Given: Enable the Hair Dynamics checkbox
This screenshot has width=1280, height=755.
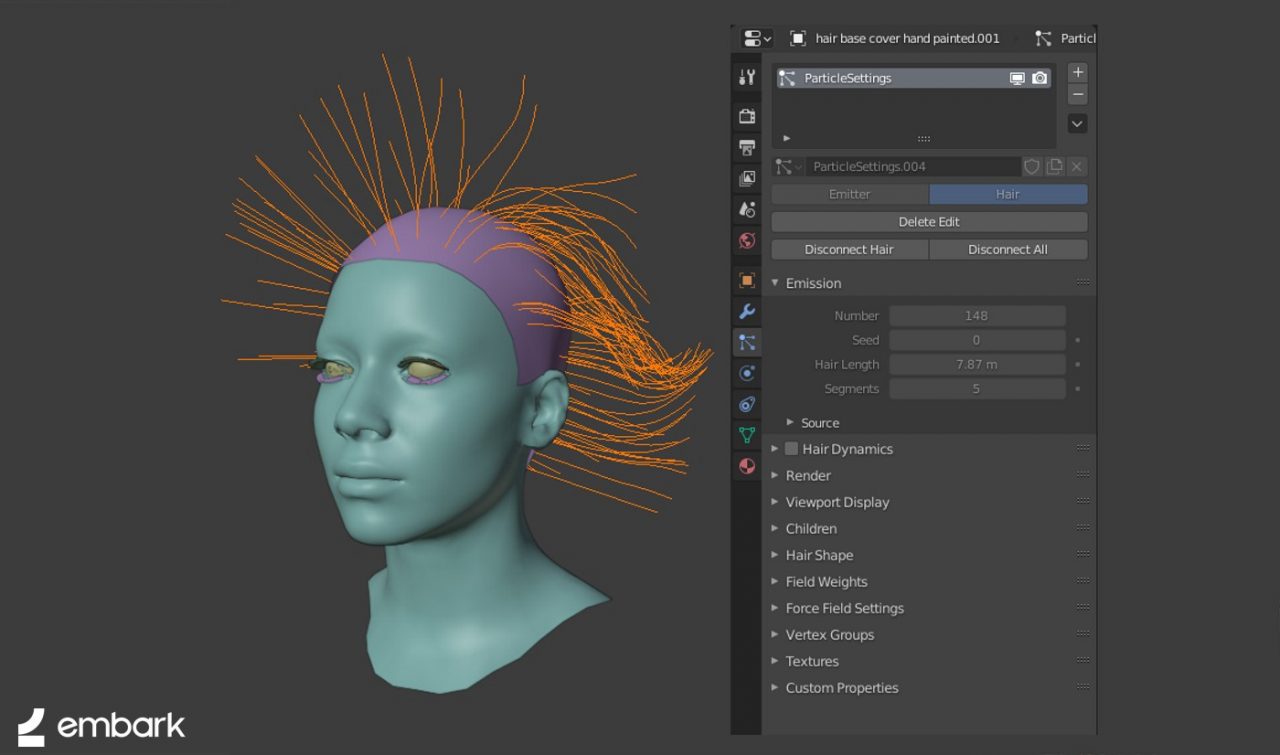Looking at the screenshot, I should click(791, 449).
